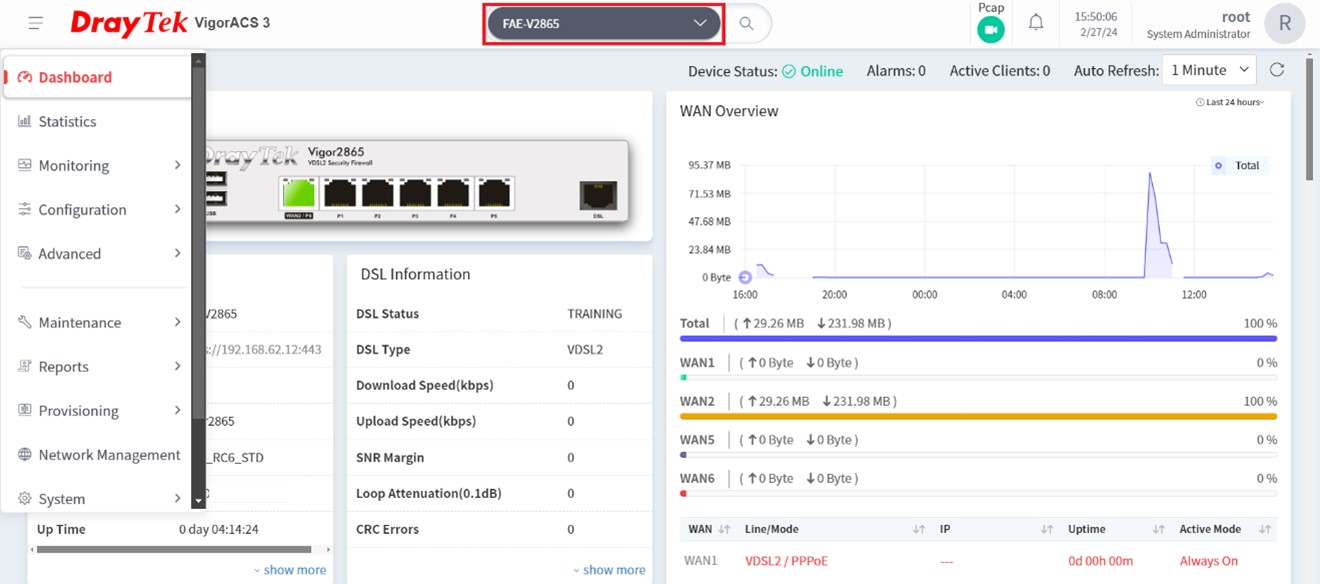Open the Dashboard menu item
1320x584 pixels.
97,77
